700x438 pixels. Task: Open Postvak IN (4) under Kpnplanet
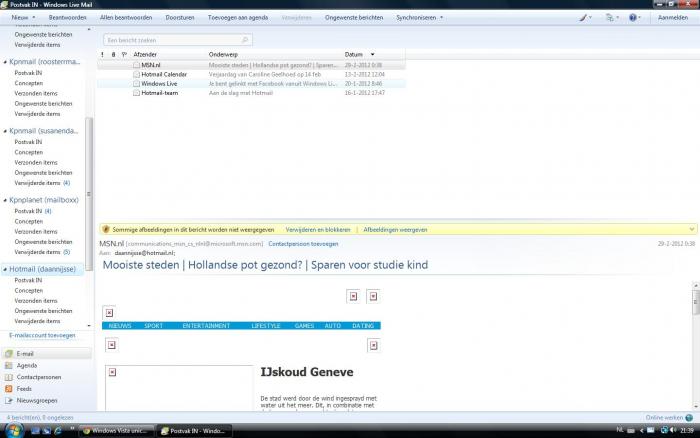click(33, 211)
